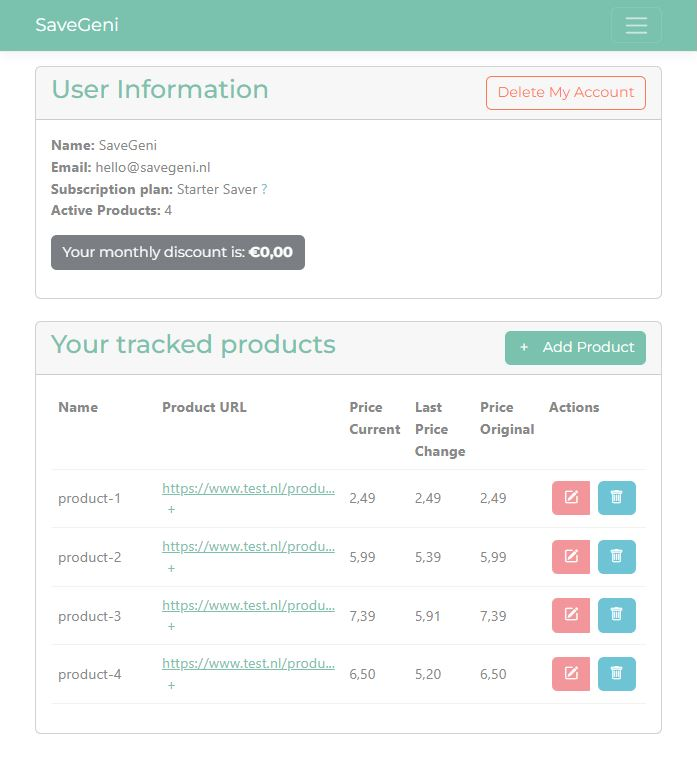Click the edit icon for product-4
This screenshot has width=697, height=763.
tap(571, 674)
